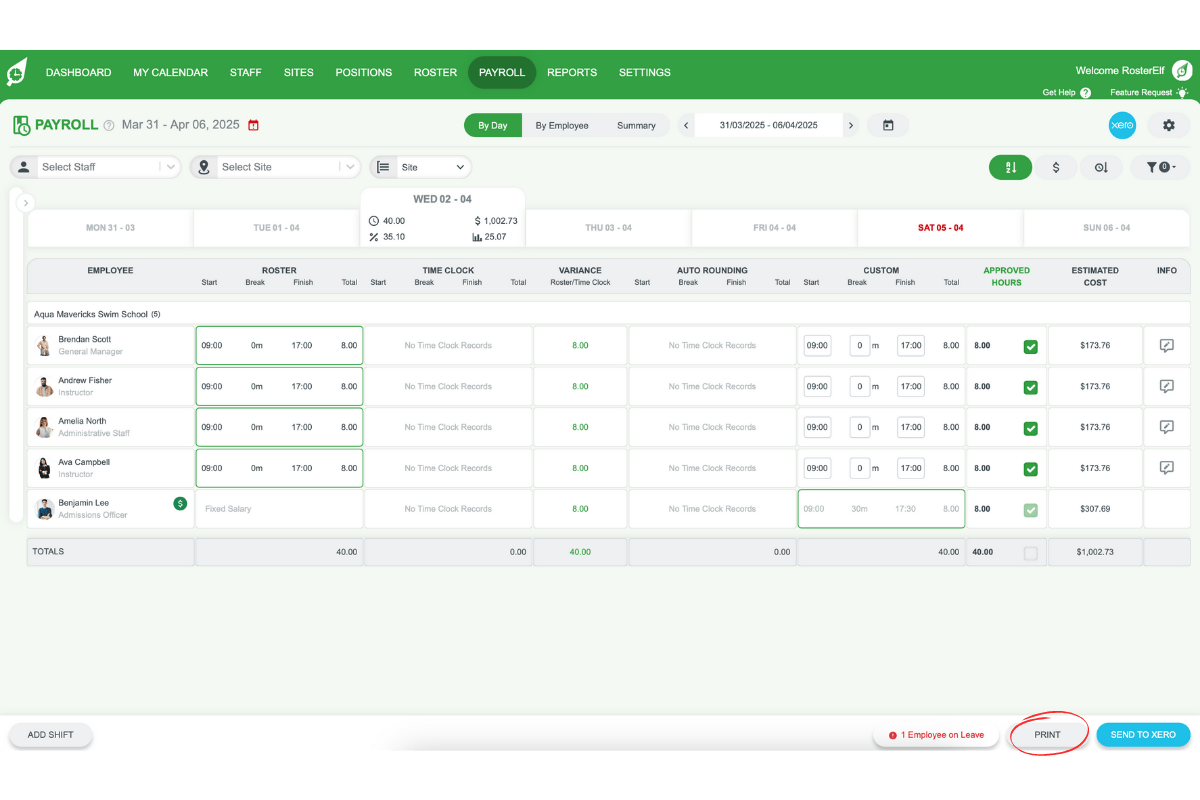Open the calendar picker beside the date range

point(888,125)
